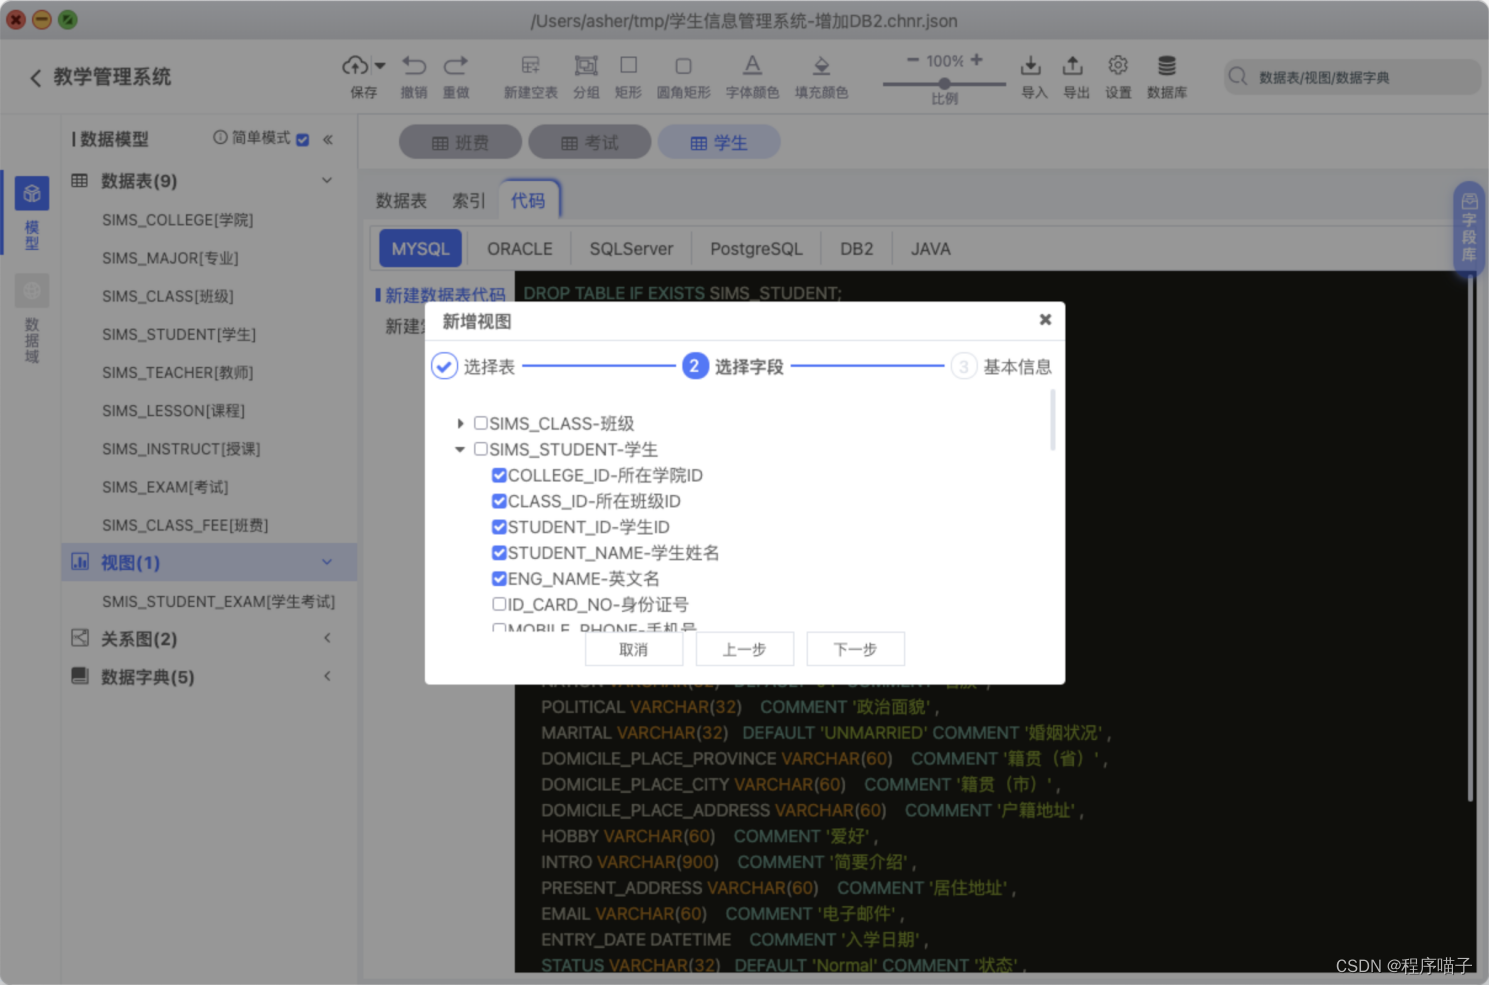Check the SIMS_STUDENT-学生 checkbox
The width and height of the screenshot is (1489, 985).
click(x=481, y=449)
